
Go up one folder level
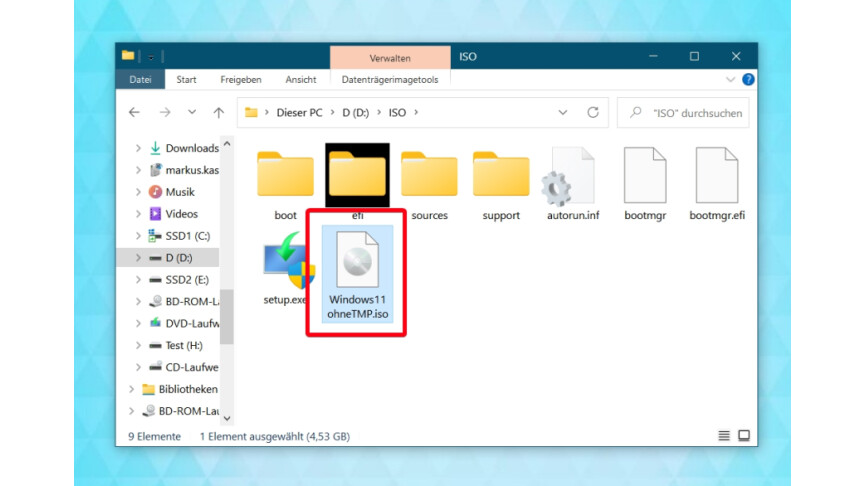(219, 112)
